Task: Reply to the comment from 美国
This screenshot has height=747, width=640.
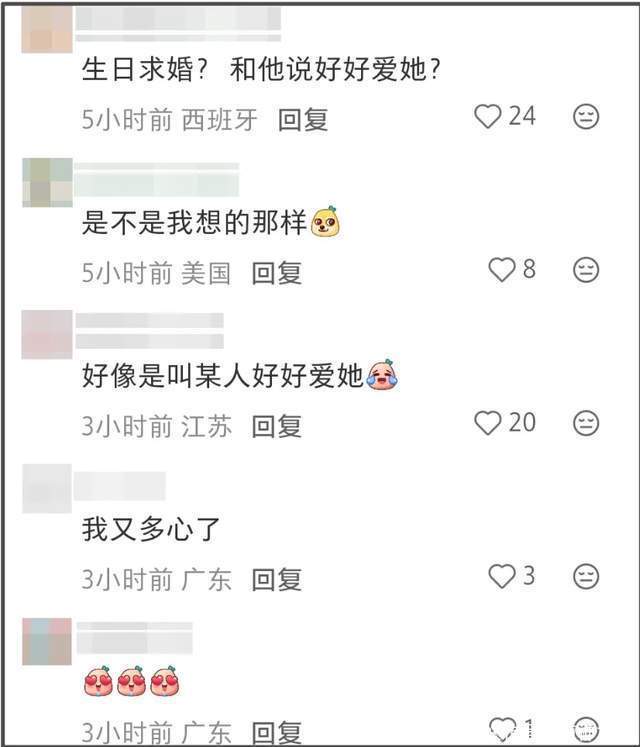Action: pos(277,273)
